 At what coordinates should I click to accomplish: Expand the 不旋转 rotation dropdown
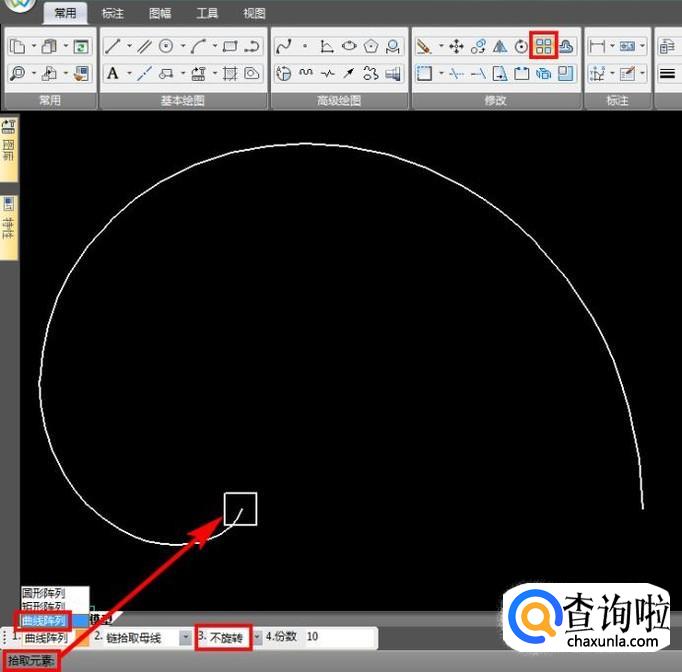point(257,637)
